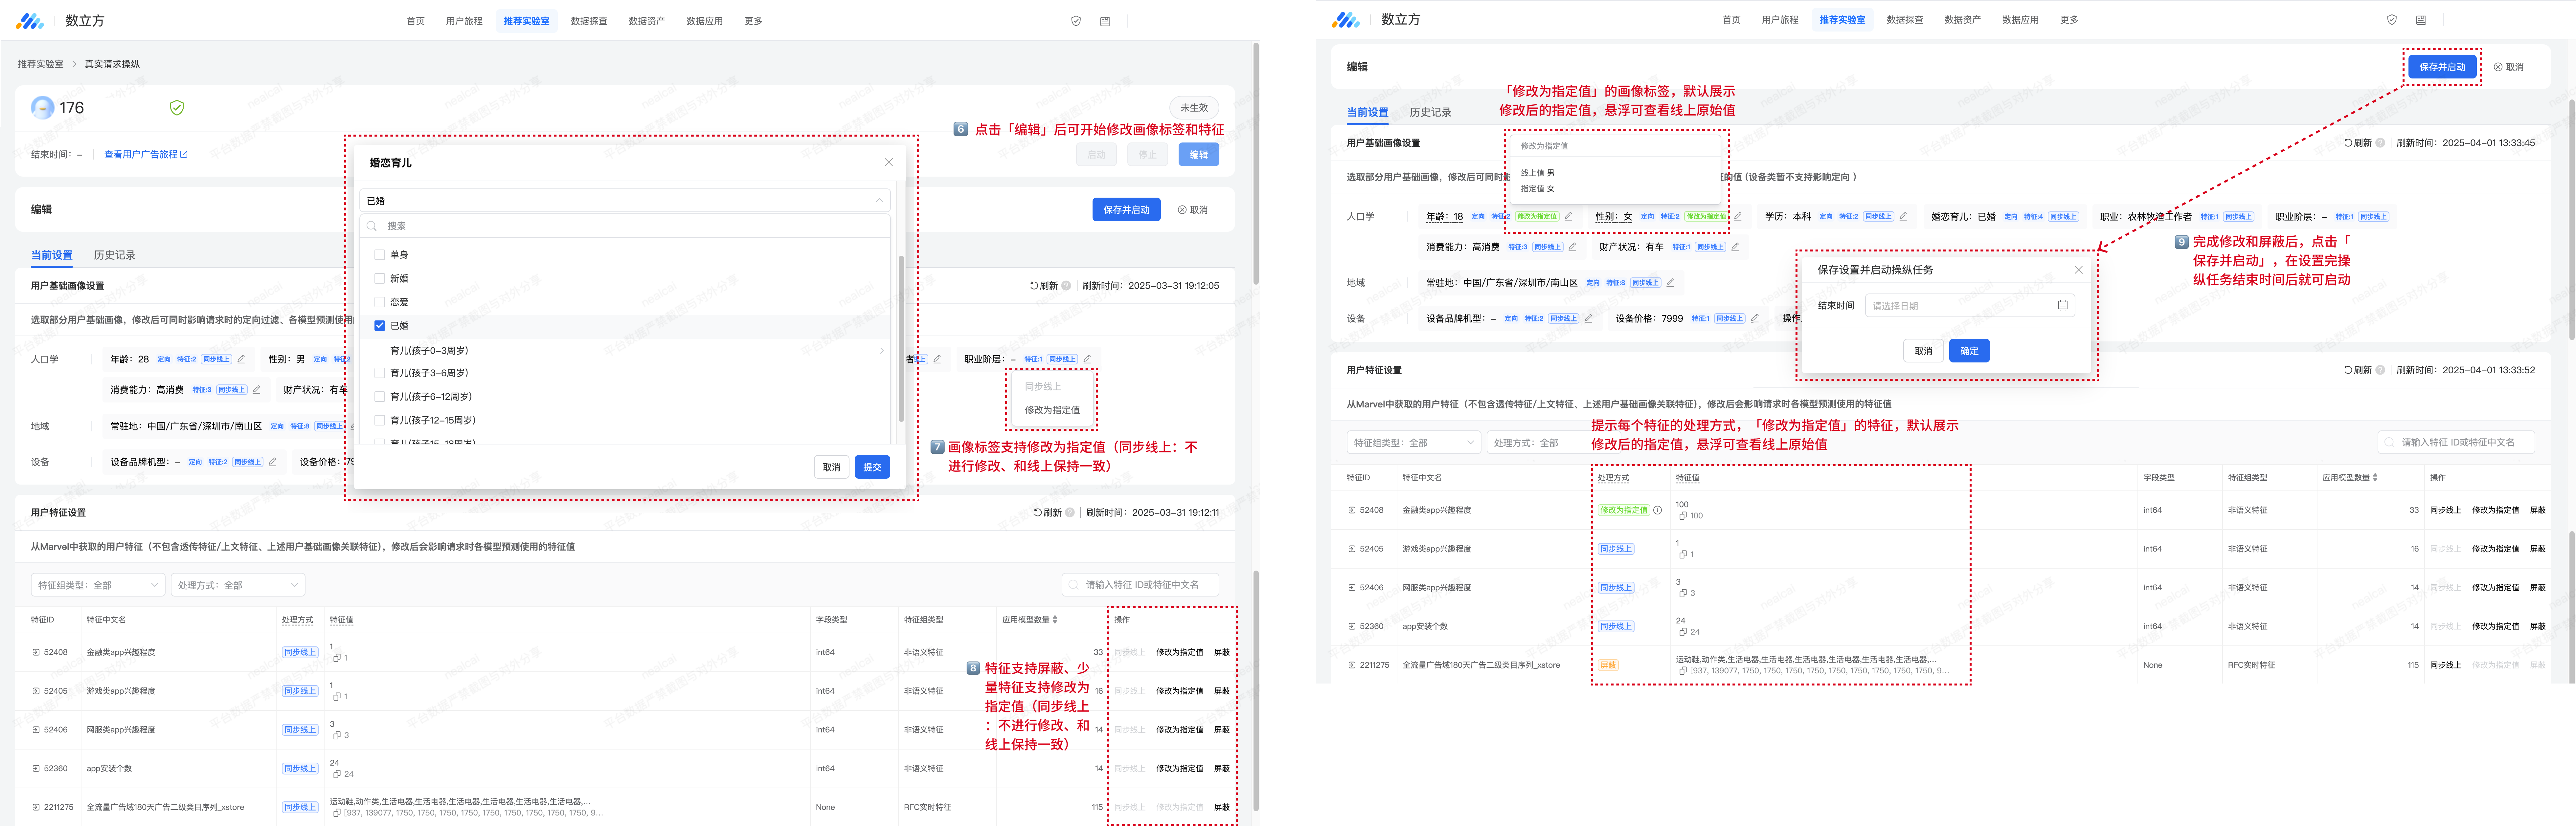
Task: Tick the 恋爱 checkbox
Action: pyautogui.click(x=380, y=302)
